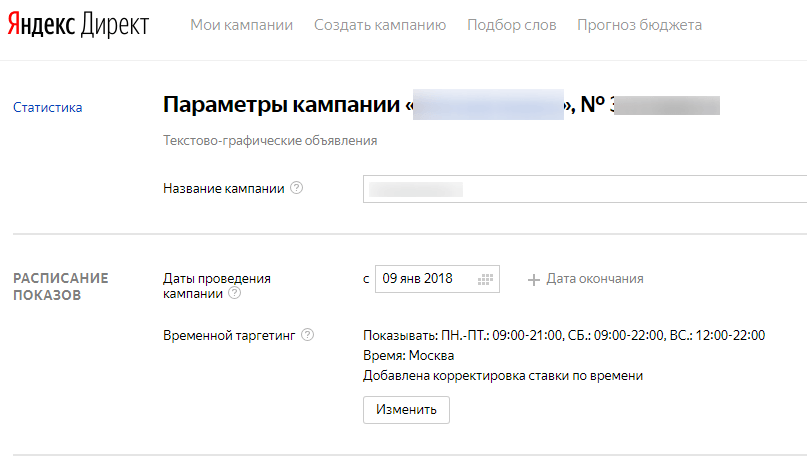The image size is (807, 461).
Task: Open help icon under Даты проведения кампании
Action: point(234,294)
